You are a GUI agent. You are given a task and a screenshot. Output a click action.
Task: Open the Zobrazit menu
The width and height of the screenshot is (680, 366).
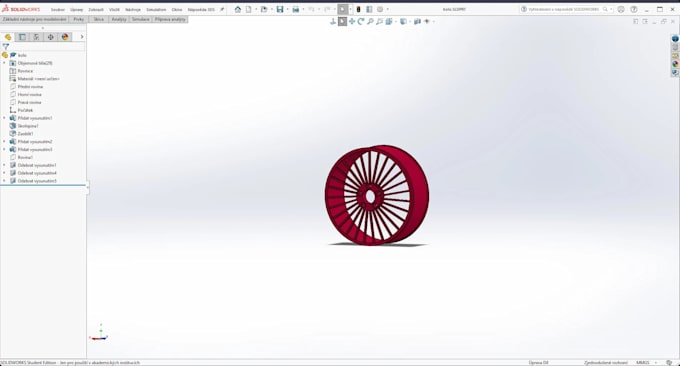point(96,10)
